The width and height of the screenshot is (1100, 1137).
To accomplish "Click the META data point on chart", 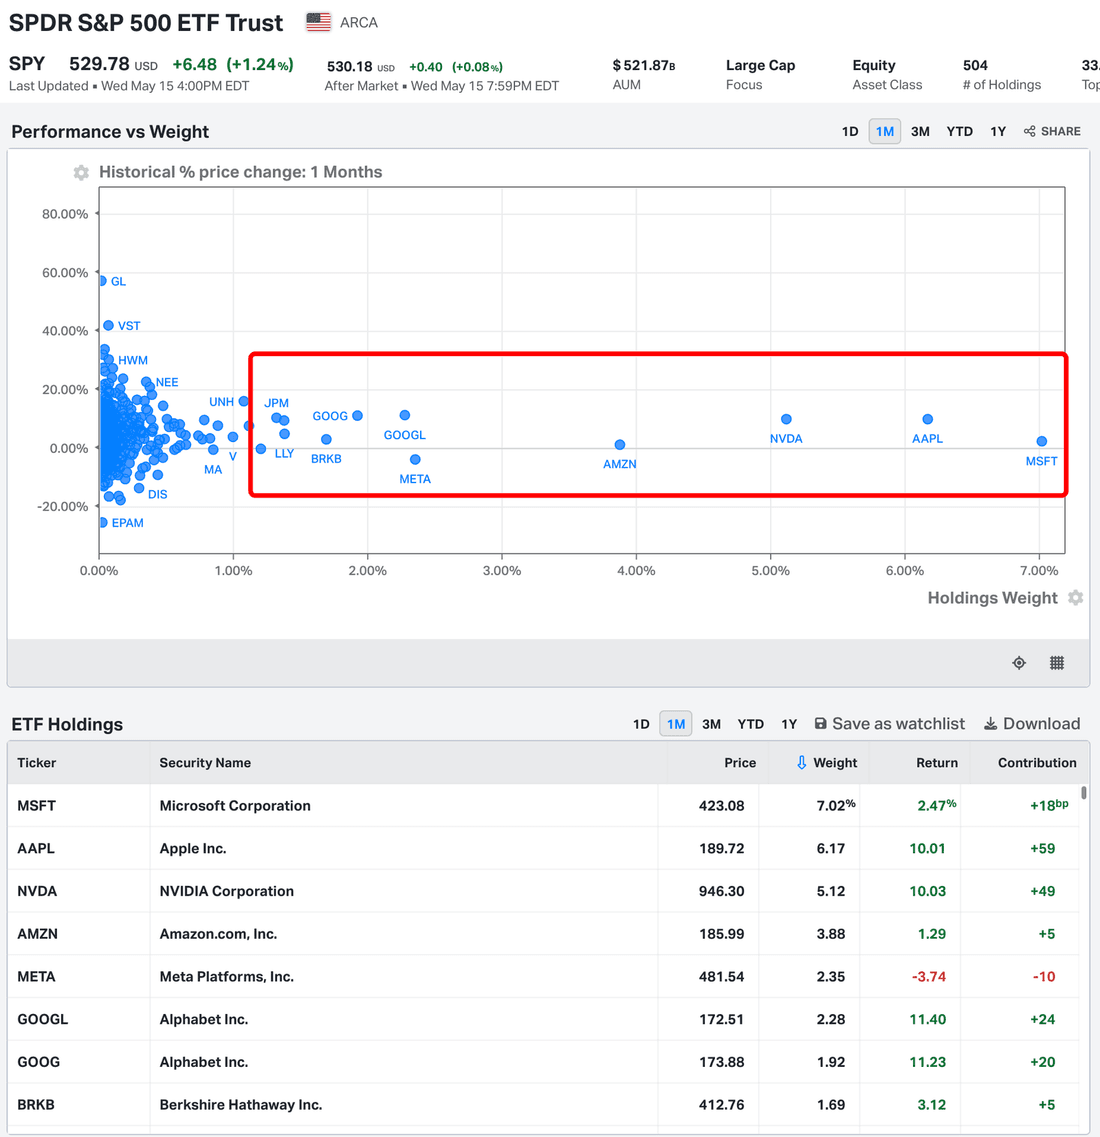I will [x=415, y=459].
